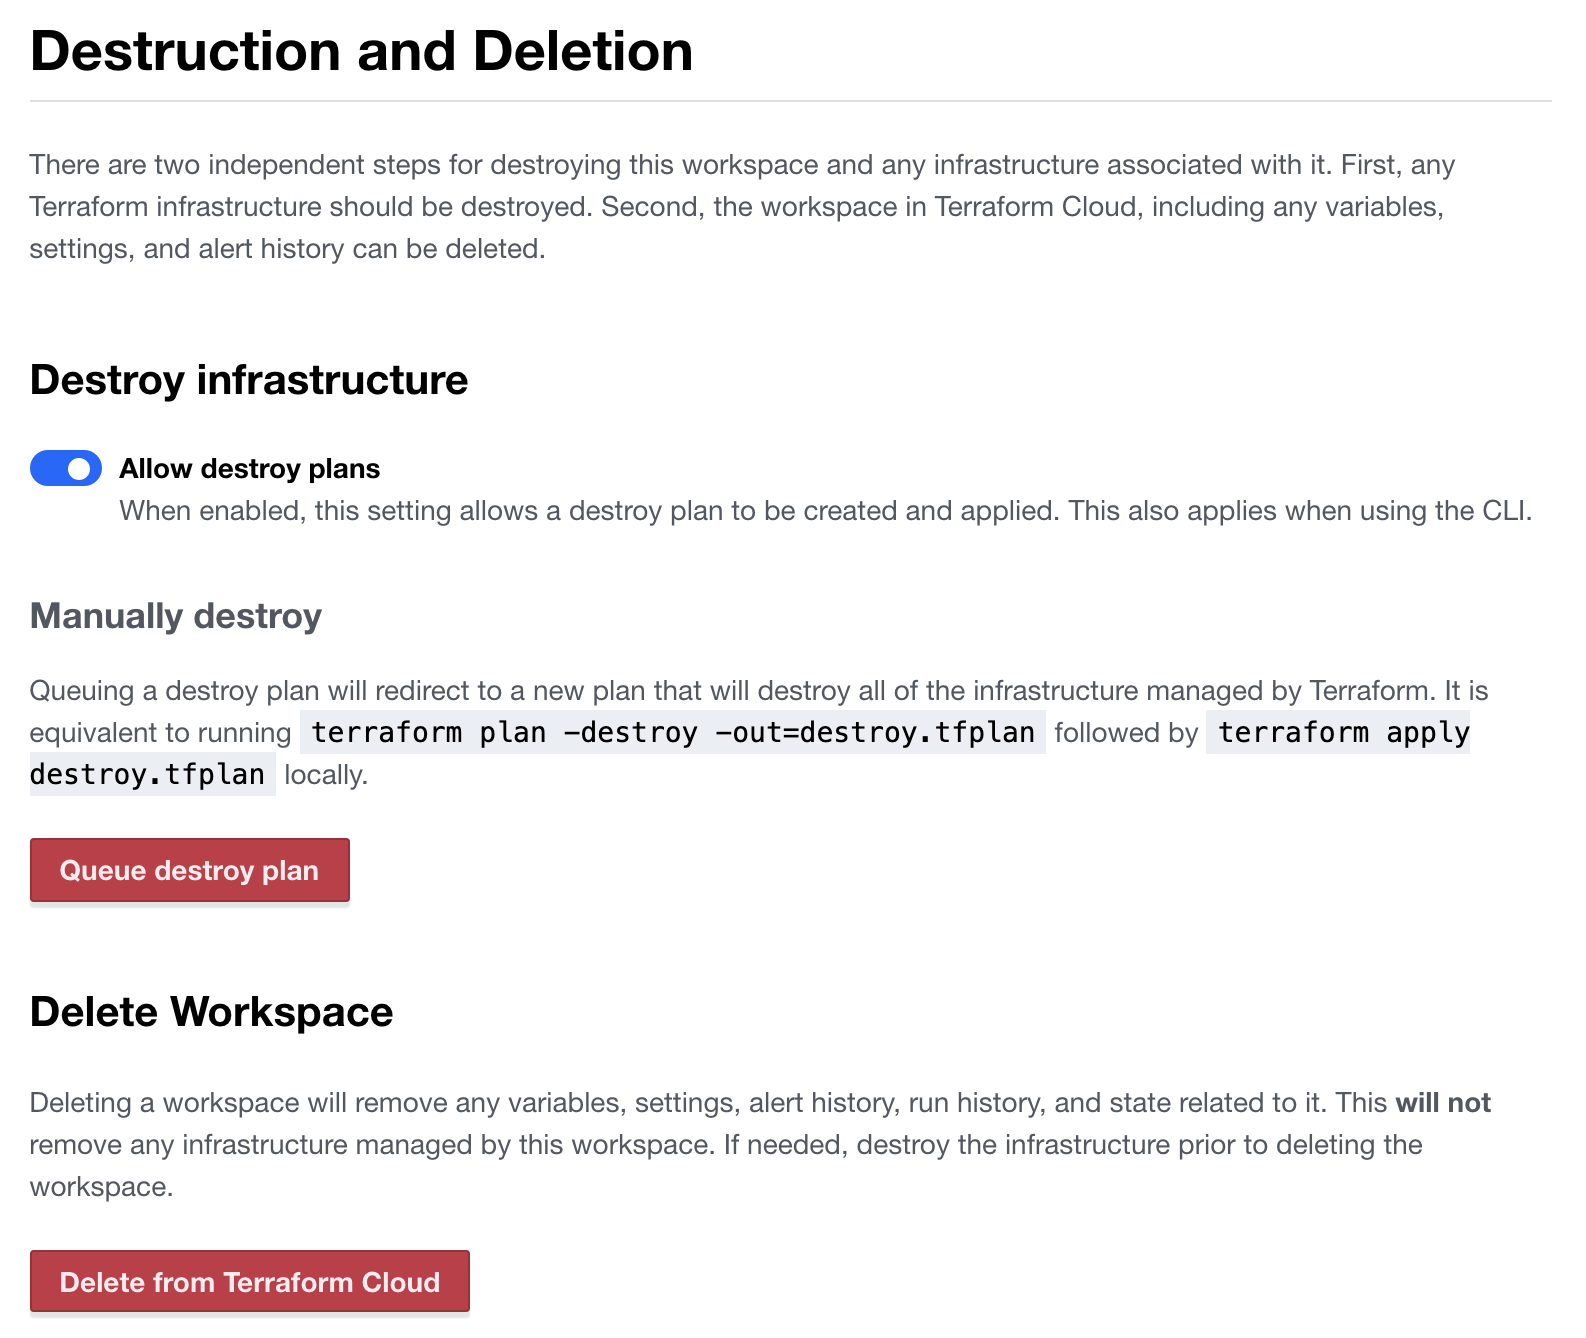Click the "settings, and alert history" intro line
The height and width of the screenshot is (1338, 1586).
click(287, 248)
